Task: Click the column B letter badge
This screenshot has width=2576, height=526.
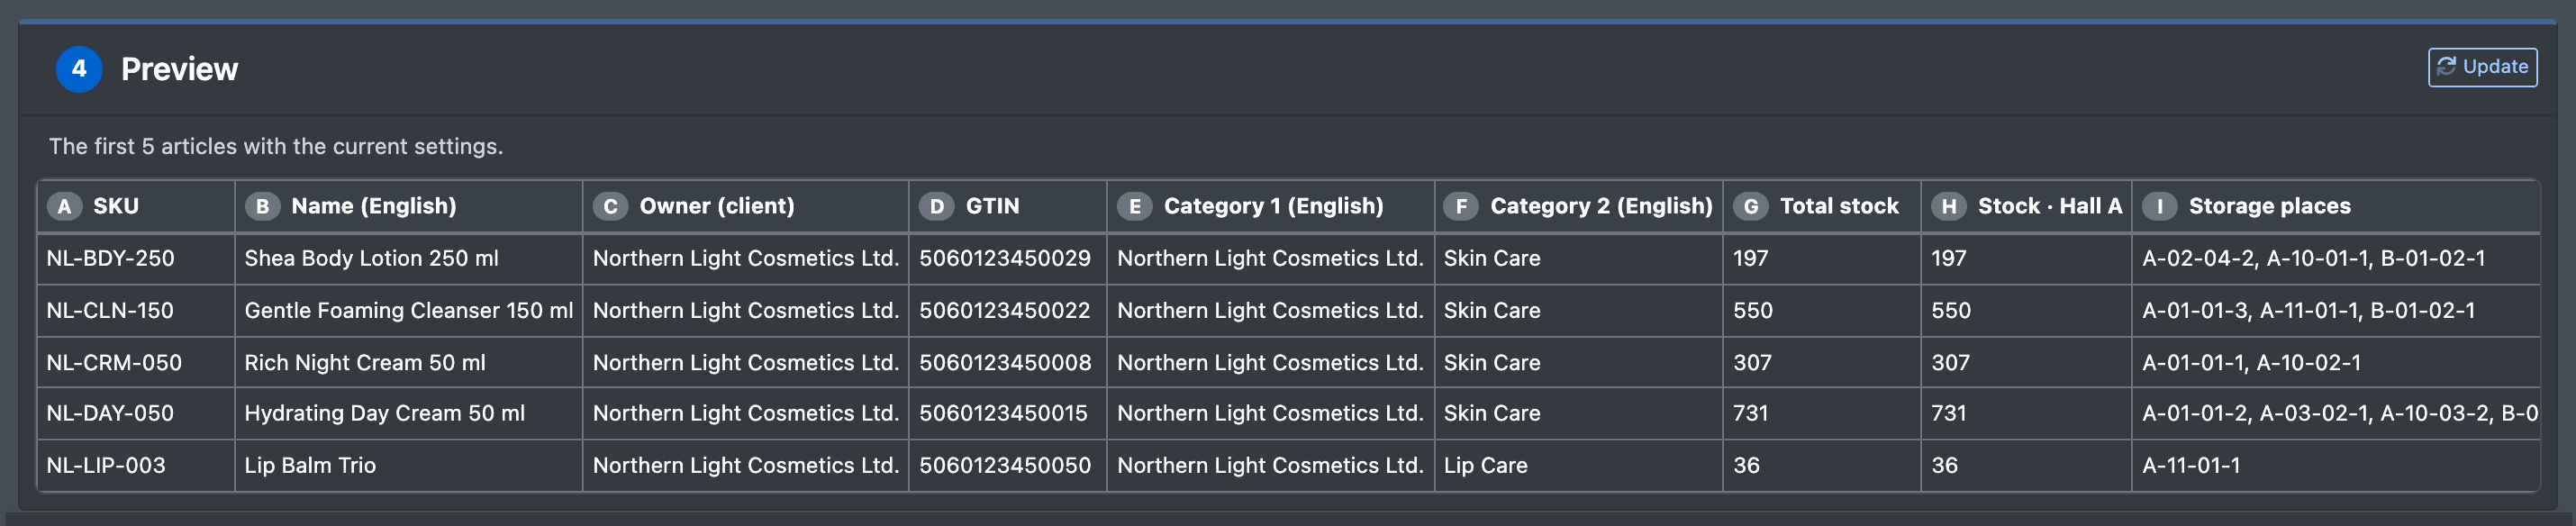Action: [x=262, y=206]
